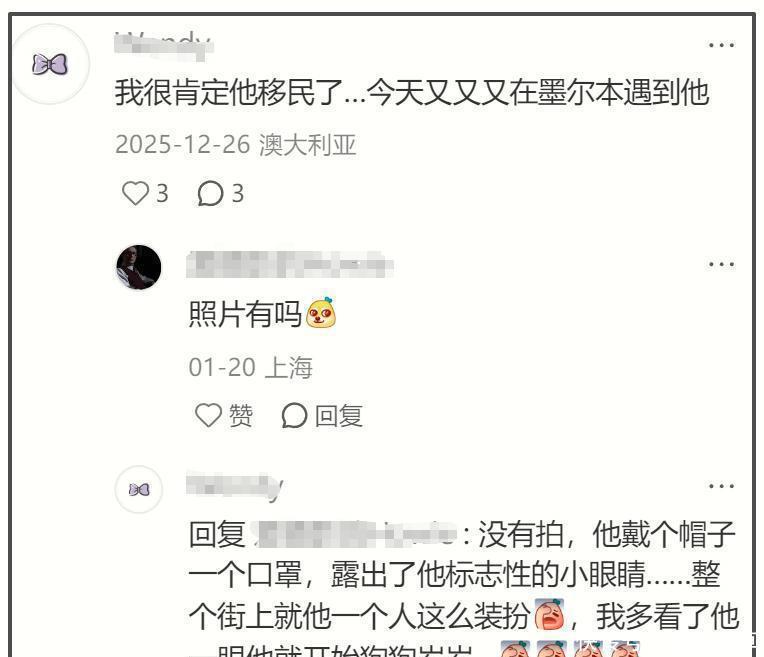Click blurred username beside small bow avatar
The width and height of the screenshot is (764, 657).
click(x=234, y=486)
